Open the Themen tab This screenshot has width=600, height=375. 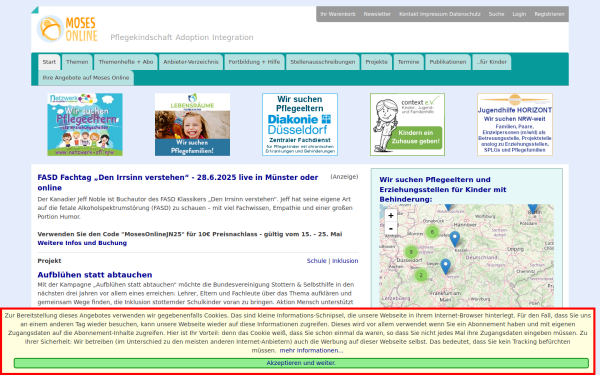[77, 62]
